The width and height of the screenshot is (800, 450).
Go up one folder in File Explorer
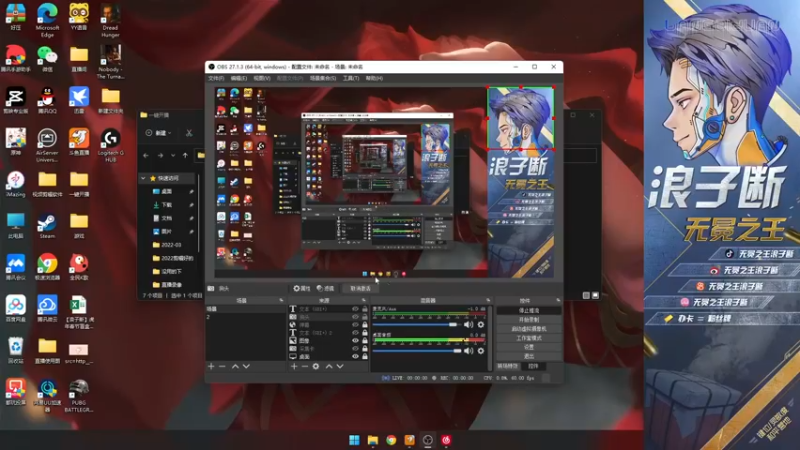(x=185, y=155)
